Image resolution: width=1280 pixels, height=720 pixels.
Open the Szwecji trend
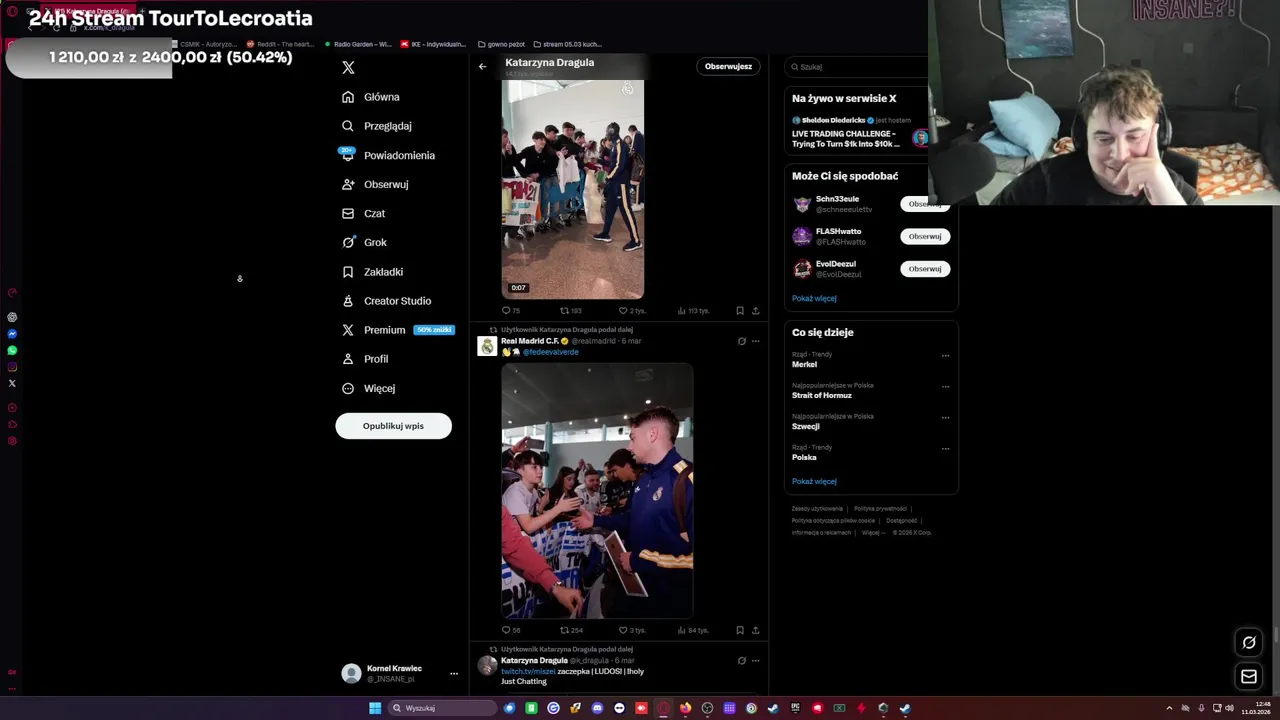pyautogui.click(x=806, y=427)
